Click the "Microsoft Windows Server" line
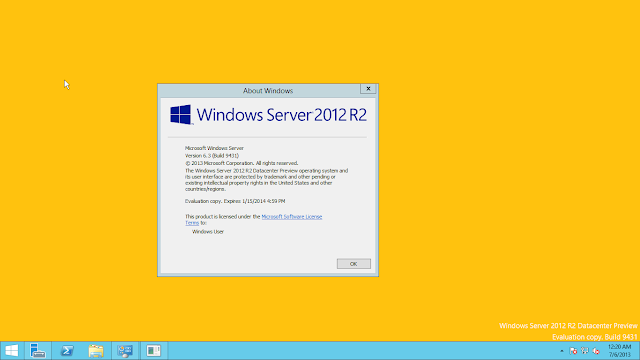 [214, 148]
